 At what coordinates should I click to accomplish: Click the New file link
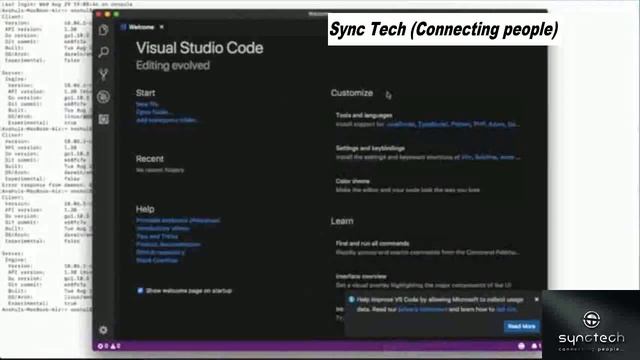[147, 104]
